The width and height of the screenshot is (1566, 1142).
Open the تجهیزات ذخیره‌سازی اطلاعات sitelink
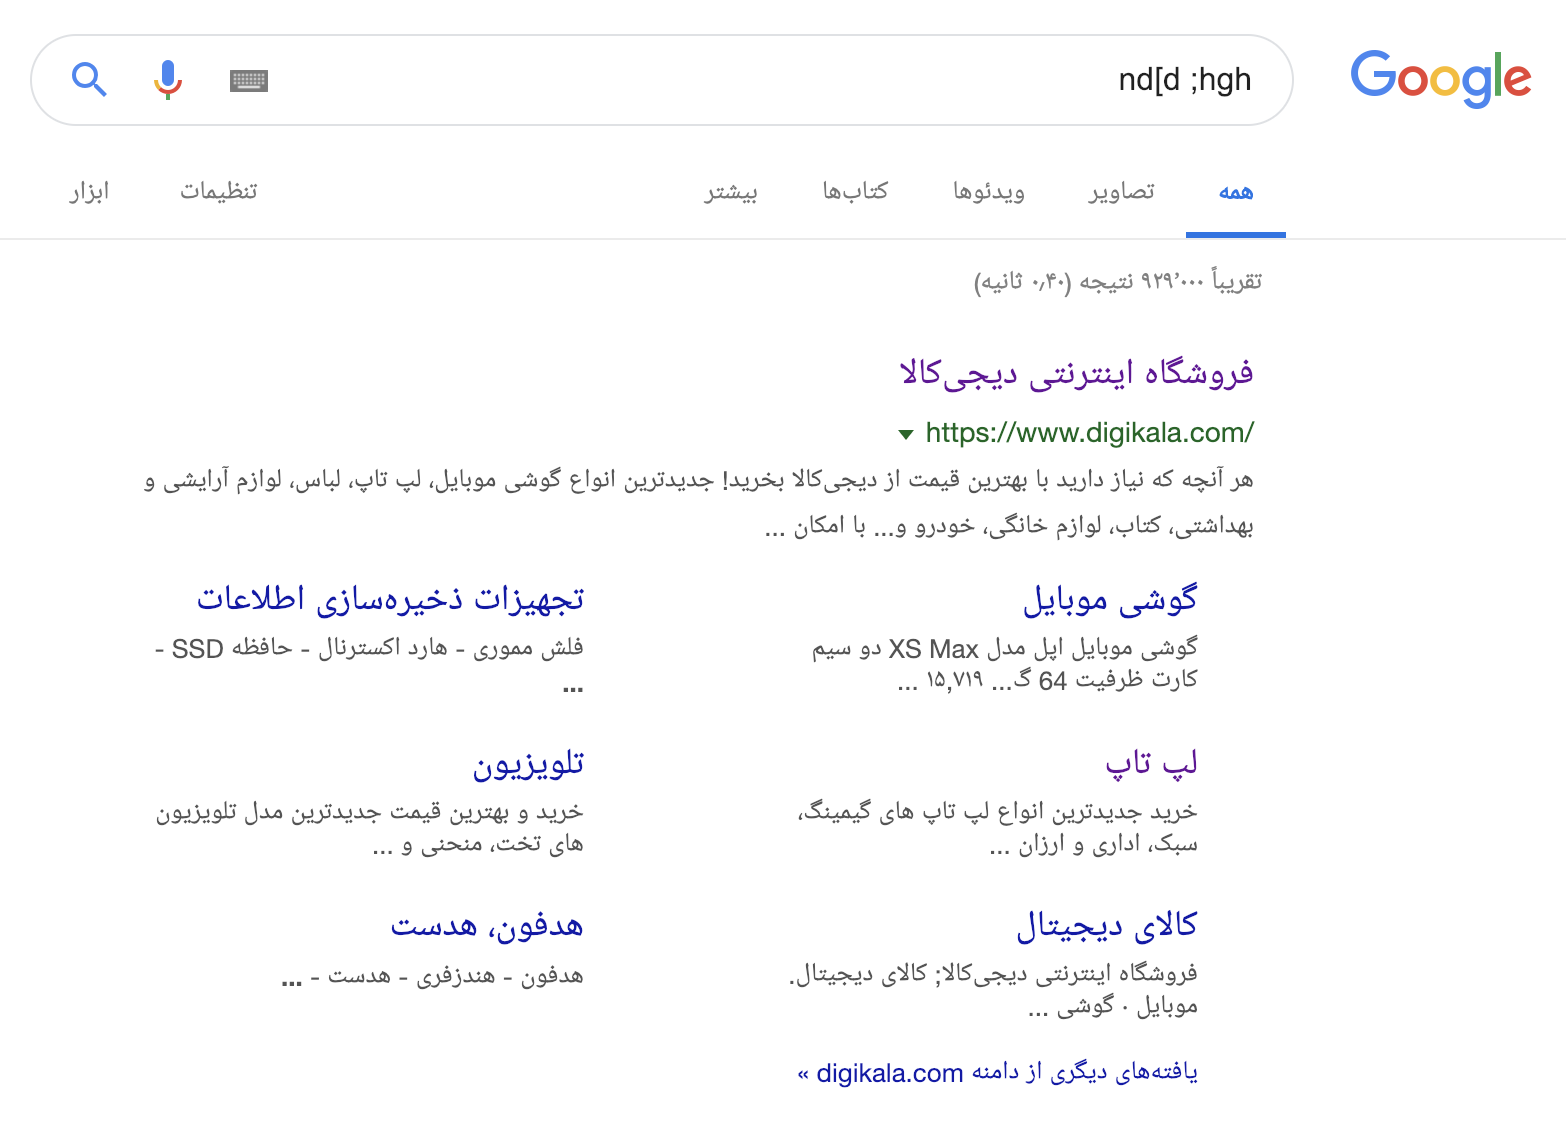pyautogui.click(x=390, y=599)
